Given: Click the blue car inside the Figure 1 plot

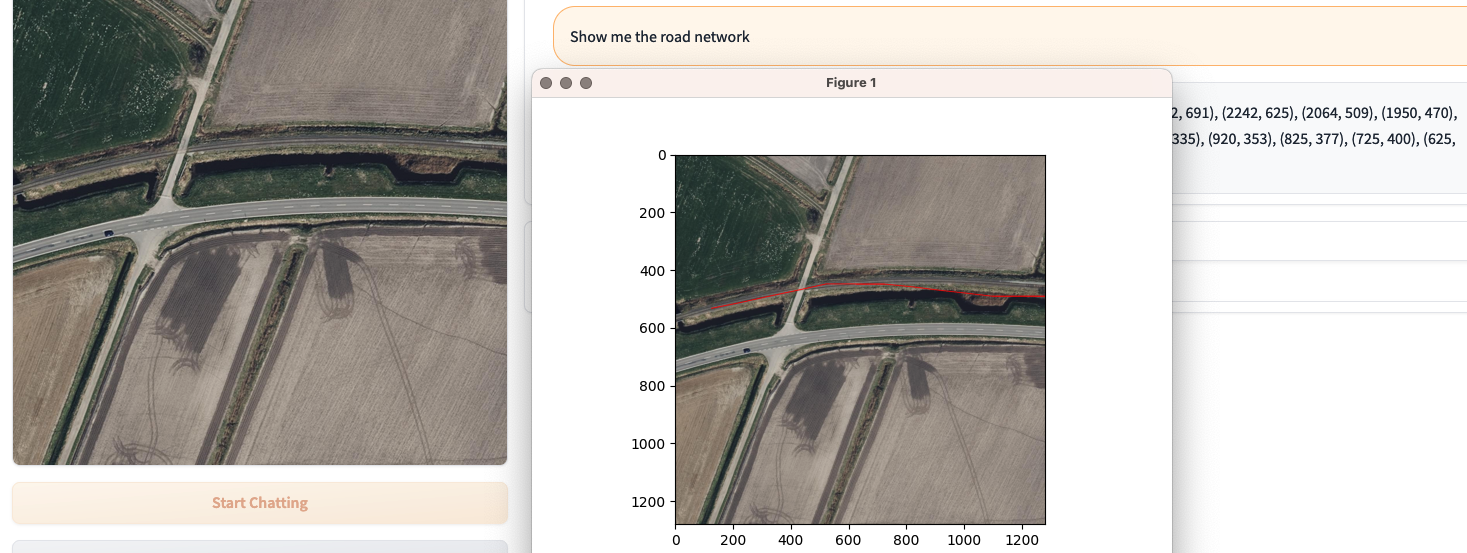Looking at the screenshot, I should click(x=746, y=351).
